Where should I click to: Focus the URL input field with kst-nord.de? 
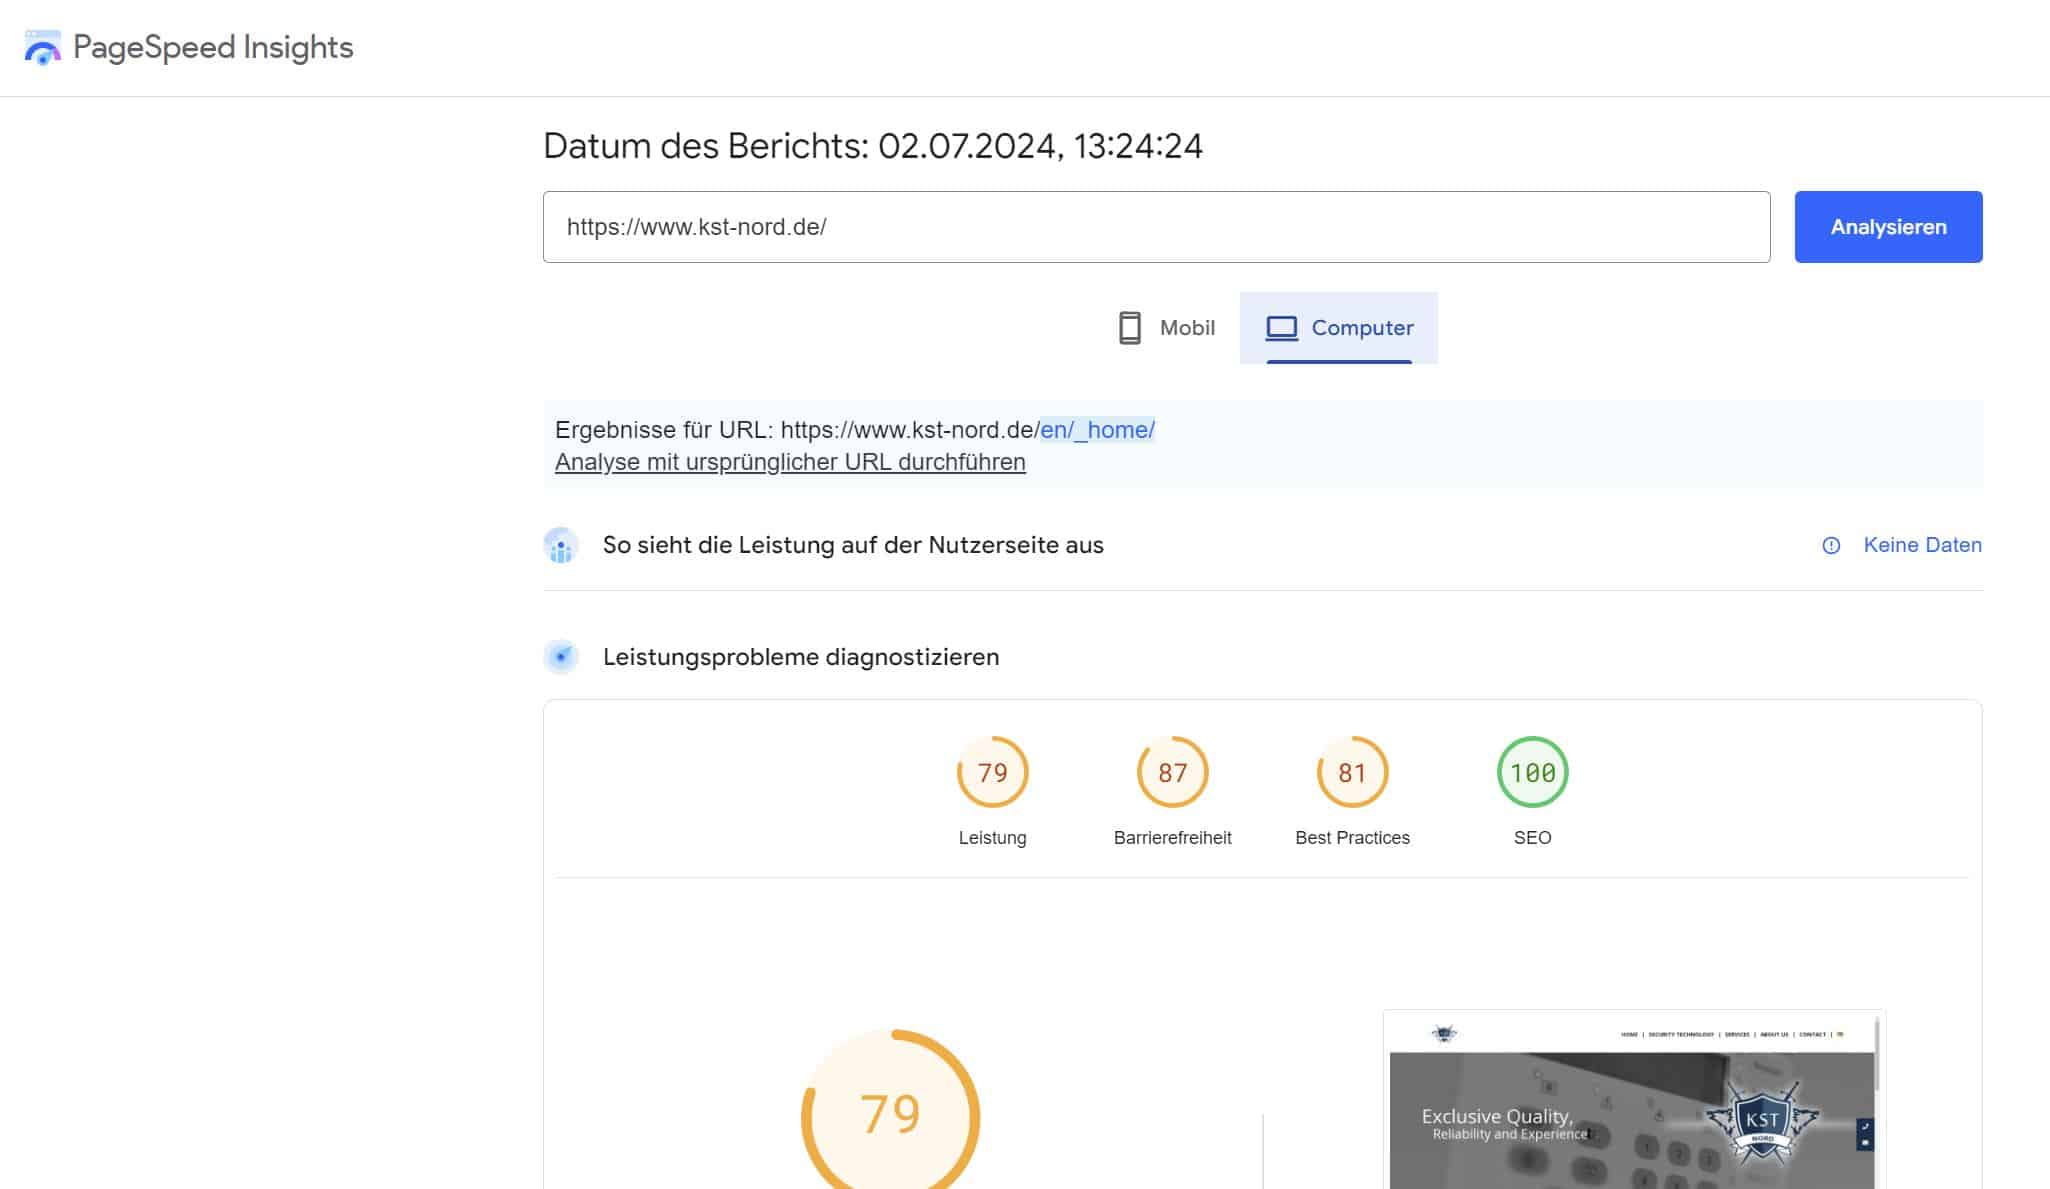click(1156, 227)
